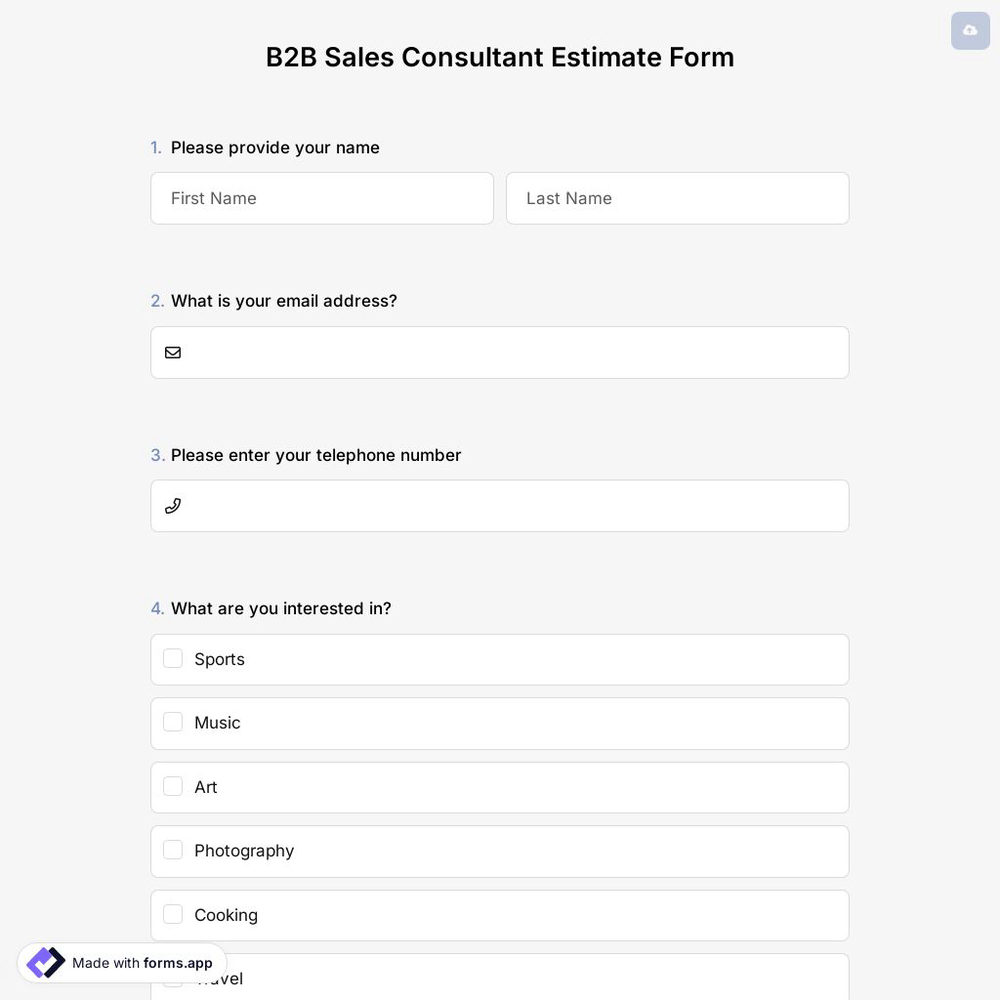Image resolution: width=1000 pixels, height=1000 pixels.
Task: Check the Sports checkbox
Action: coord(172,658)
